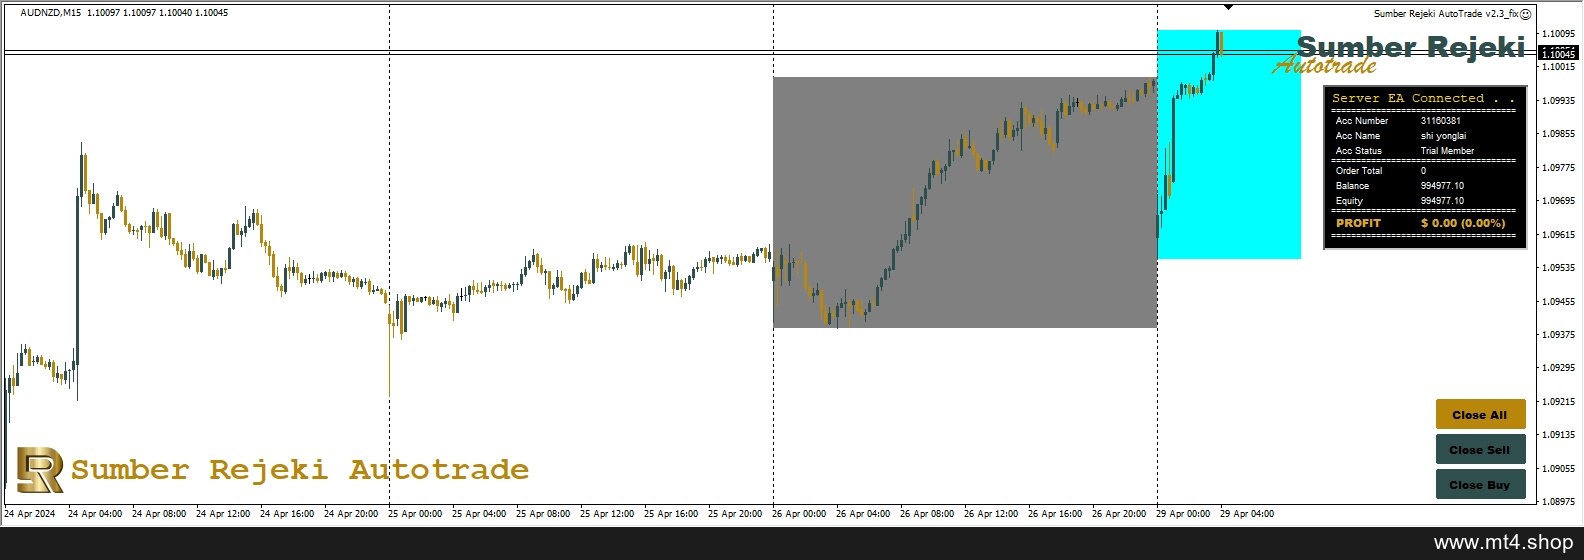
Task: Click the 1.09455 price axis label
Action: coord(1559,302)
